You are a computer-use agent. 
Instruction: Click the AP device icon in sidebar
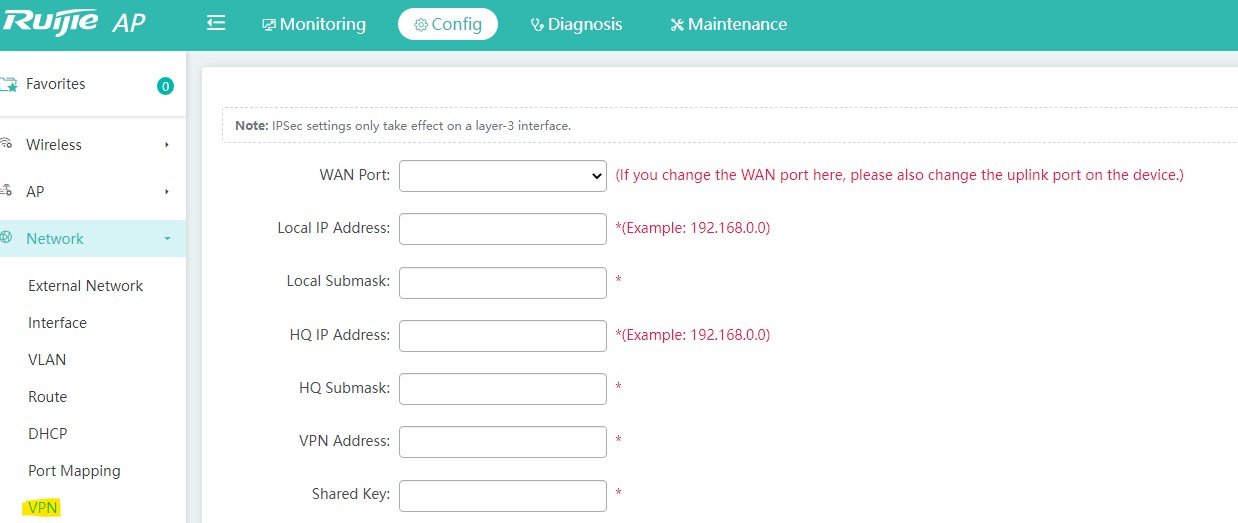click(7, 190)
